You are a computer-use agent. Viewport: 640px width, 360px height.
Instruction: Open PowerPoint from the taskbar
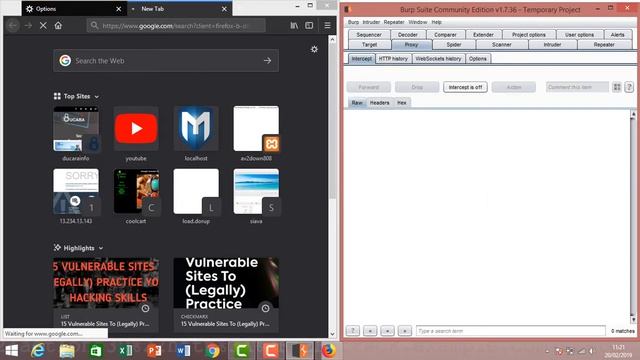(x=154, y=351)
